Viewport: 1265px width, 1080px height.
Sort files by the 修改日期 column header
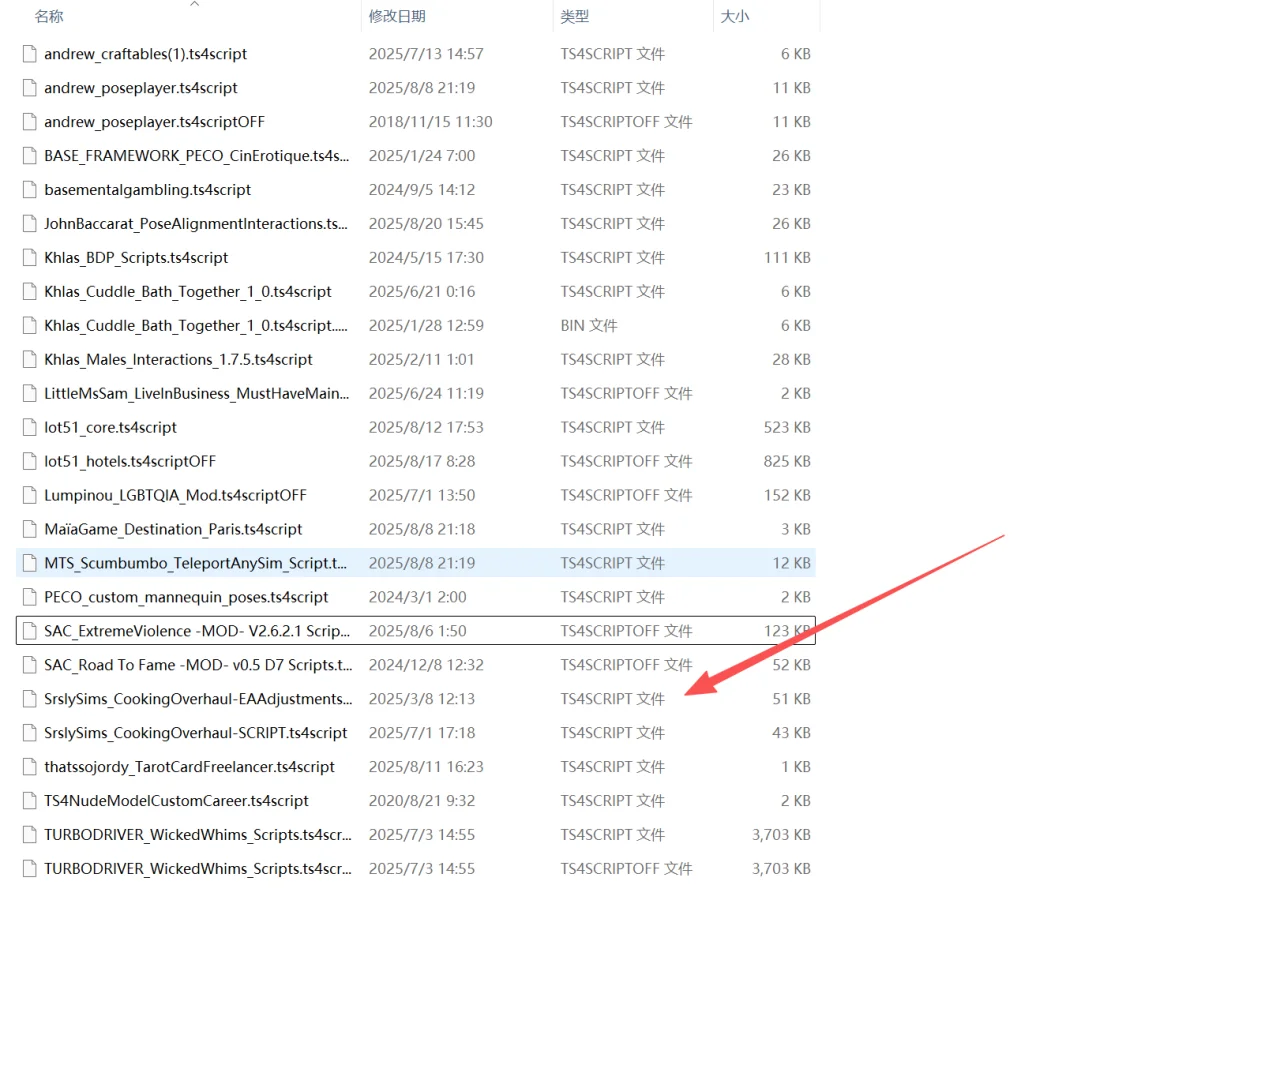tap(397, 16)
